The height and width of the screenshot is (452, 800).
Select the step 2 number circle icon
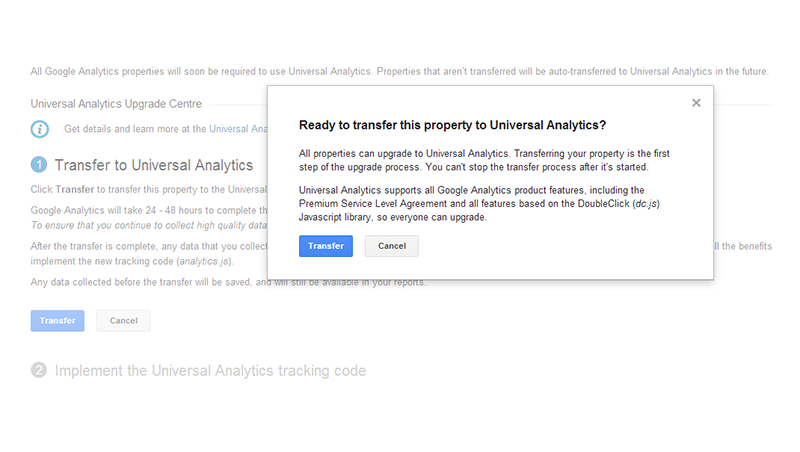tap(39, 371)
